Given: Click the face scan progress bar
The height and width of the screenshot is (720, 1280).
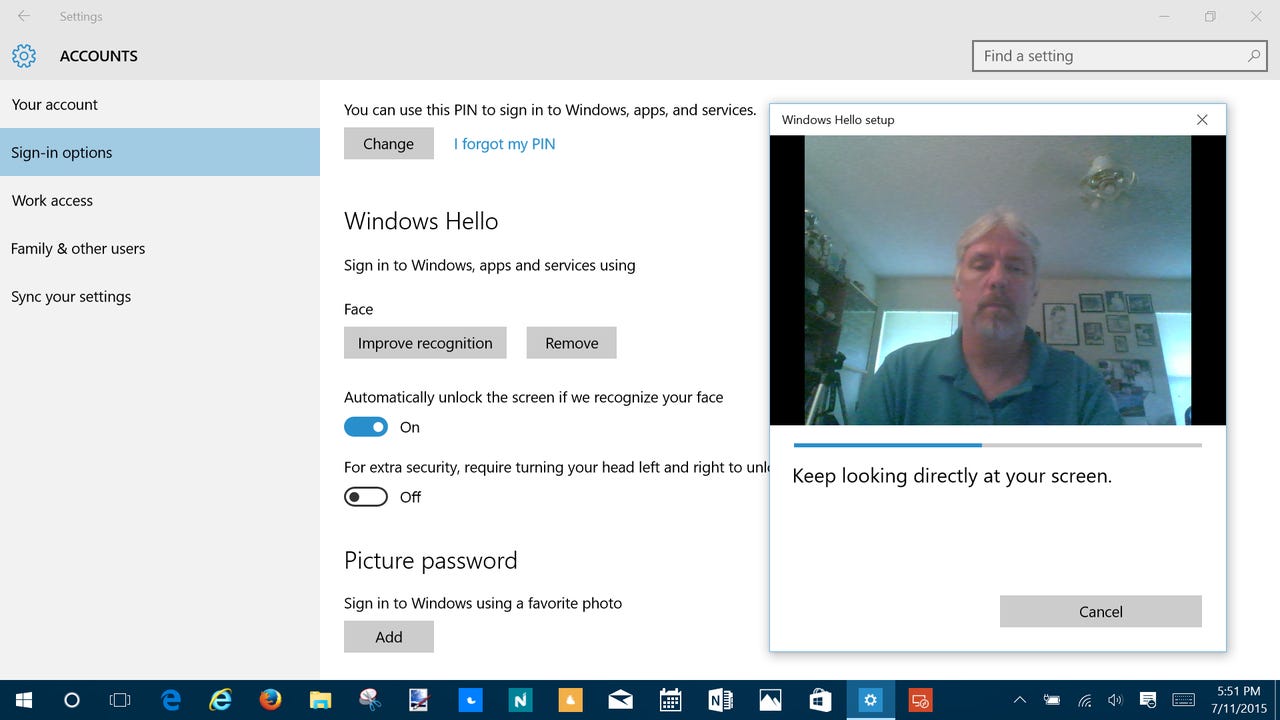Looking at the screenshot, I should coord(997,445).
